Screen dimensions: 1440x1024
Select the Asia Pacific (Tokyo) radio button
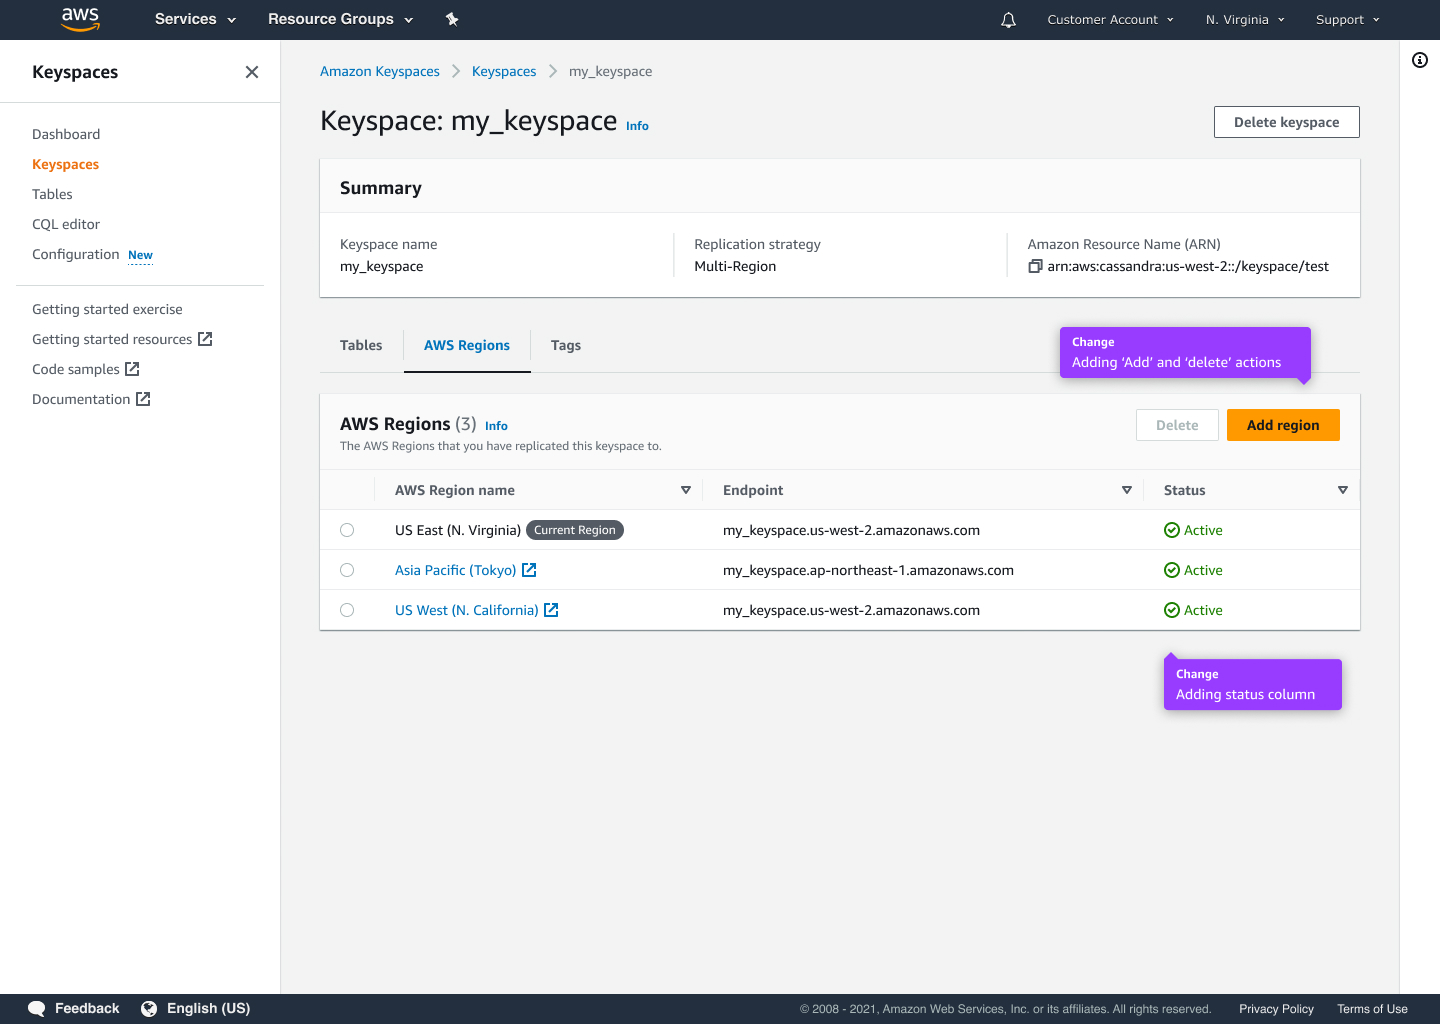[347, 570]
